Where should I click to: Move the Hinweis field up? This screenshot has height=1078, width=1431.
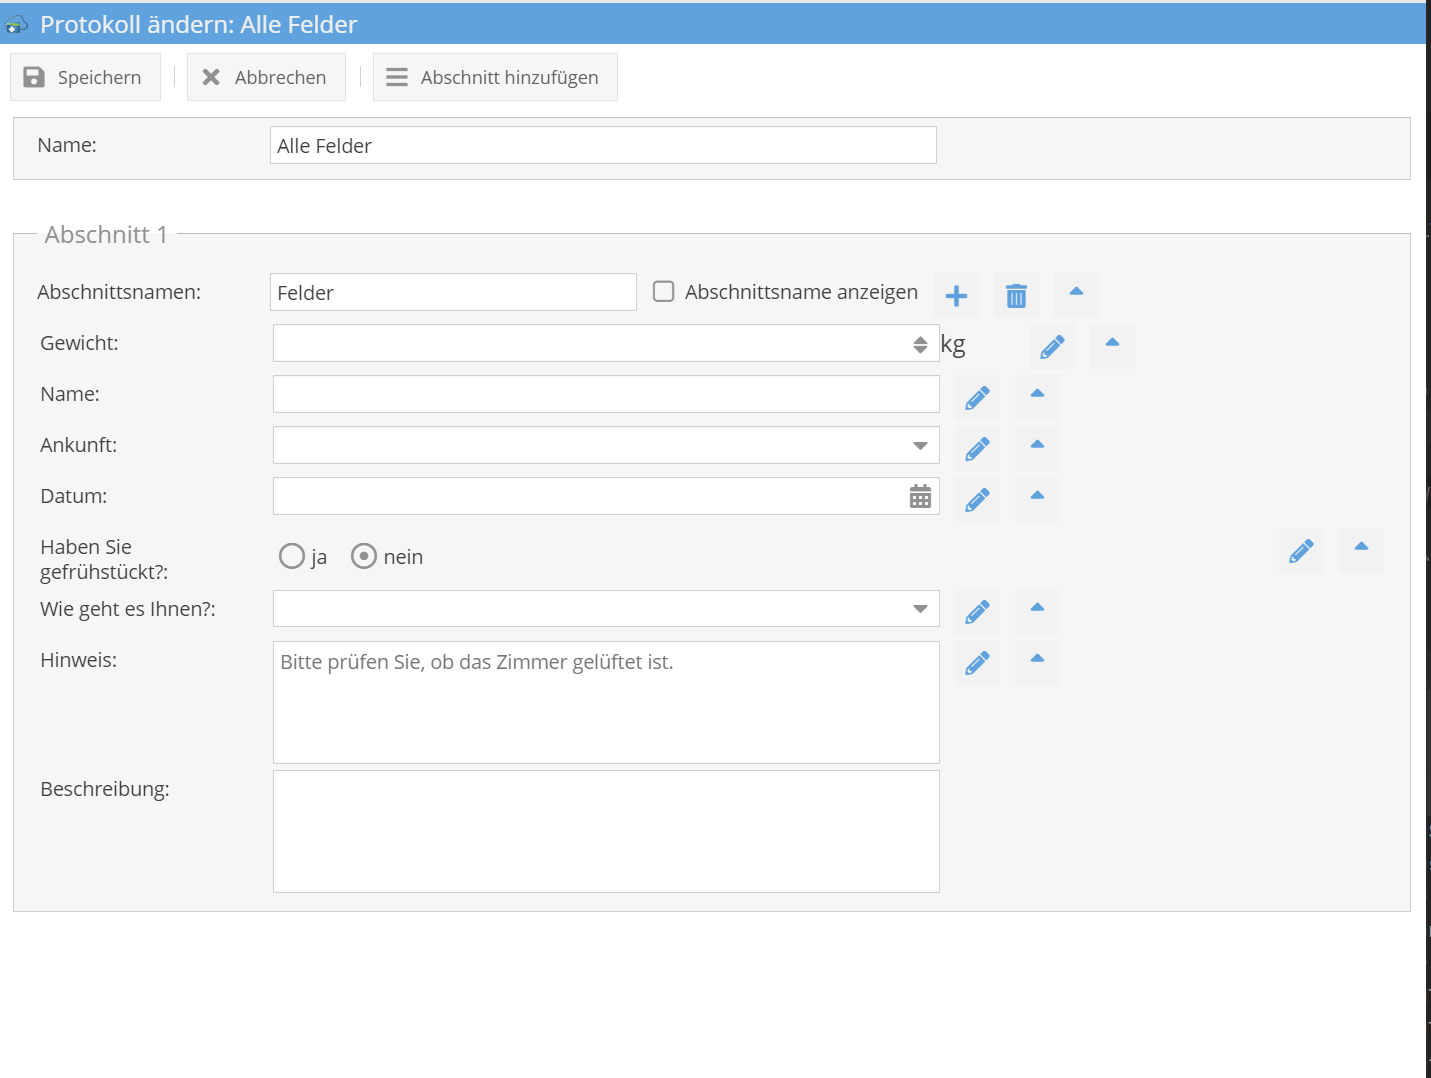(1037, 659)
